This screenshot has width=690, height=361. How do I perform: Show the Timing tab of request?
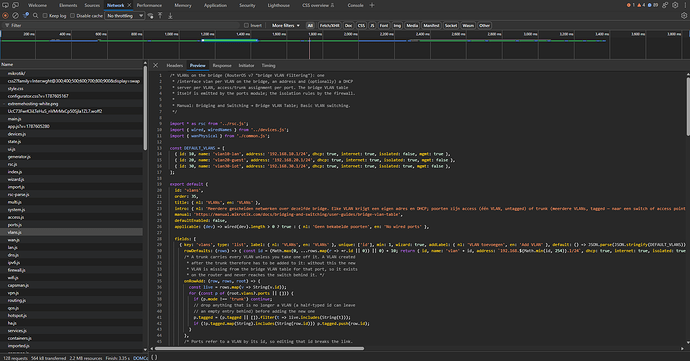pyautogui.click(x=268, y=65)
